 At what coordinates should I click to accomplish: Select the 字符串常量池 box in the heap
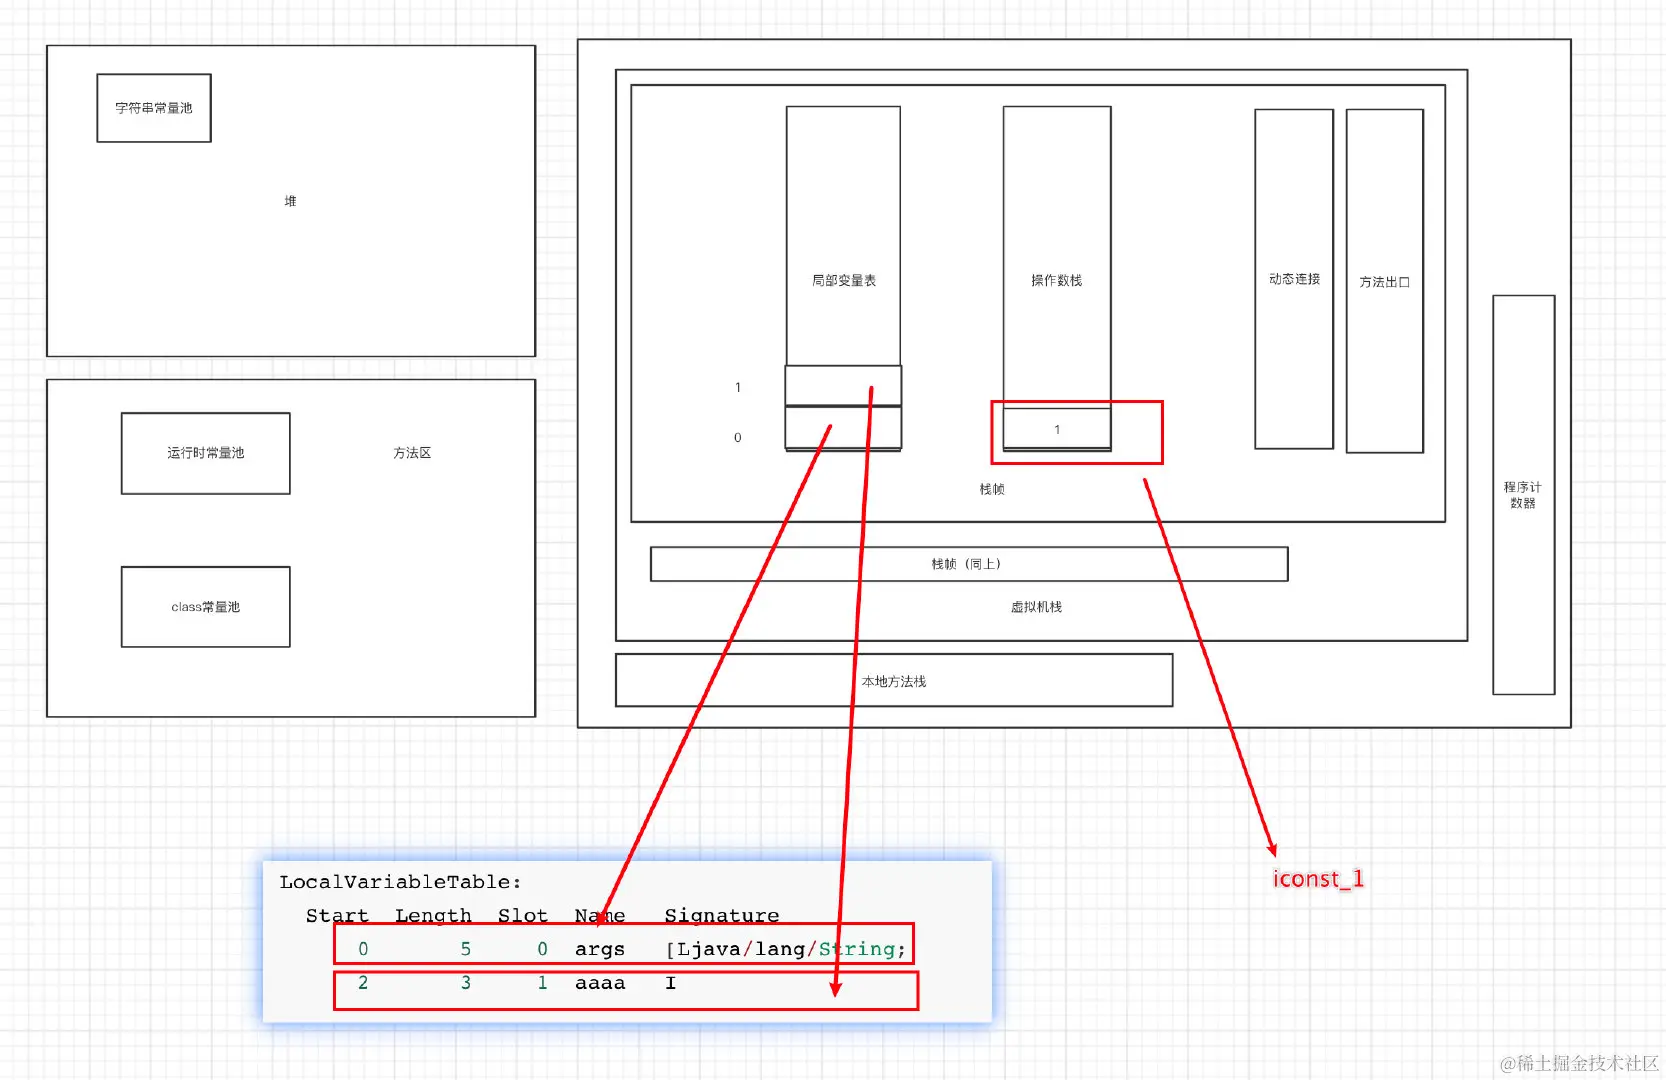[154, 108]
